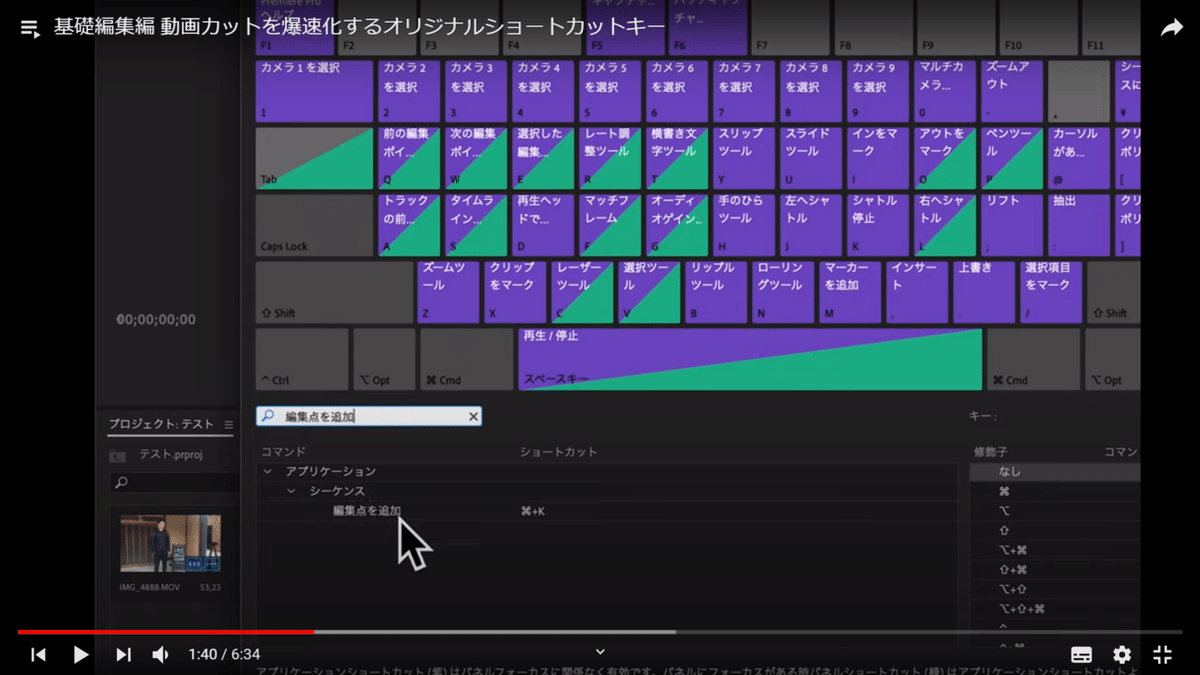Image resolution: width=1200 pixels, height=675 pixels.
Task: Switch to miniplayer mode
Action: (x=1161, y=654)
